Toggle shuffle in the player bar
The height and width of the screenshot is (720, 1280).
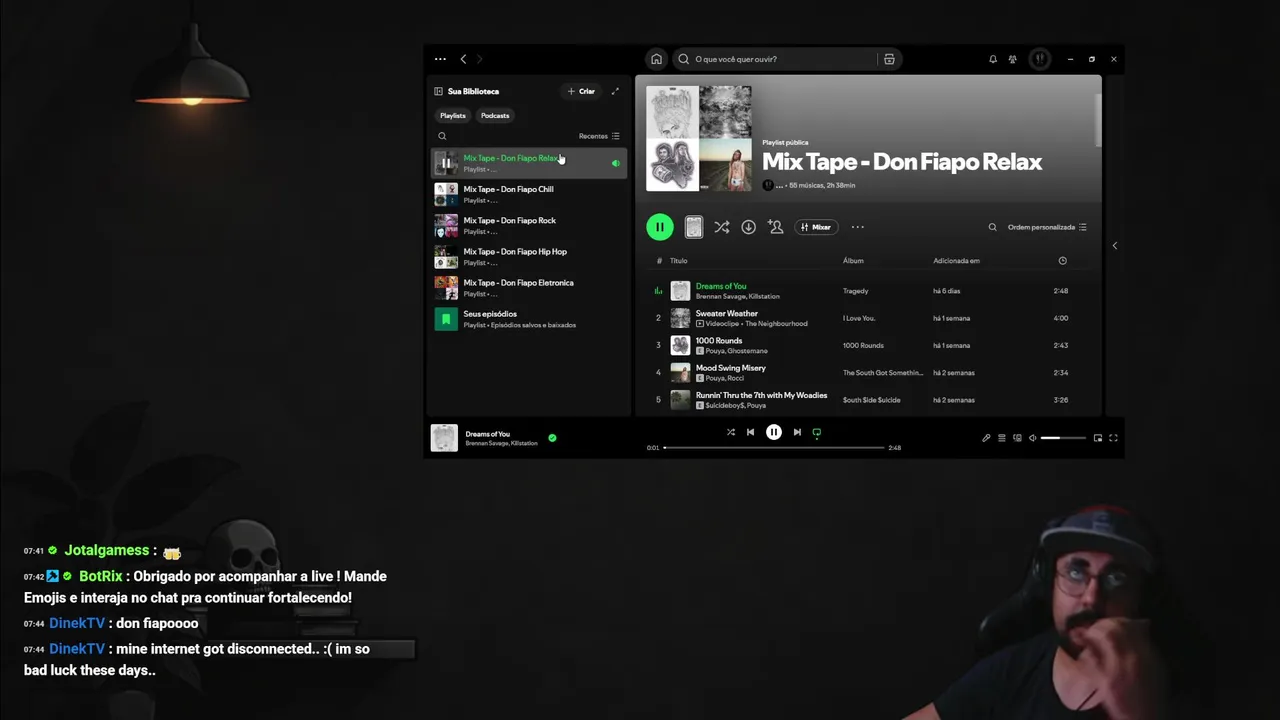(730, 432)
